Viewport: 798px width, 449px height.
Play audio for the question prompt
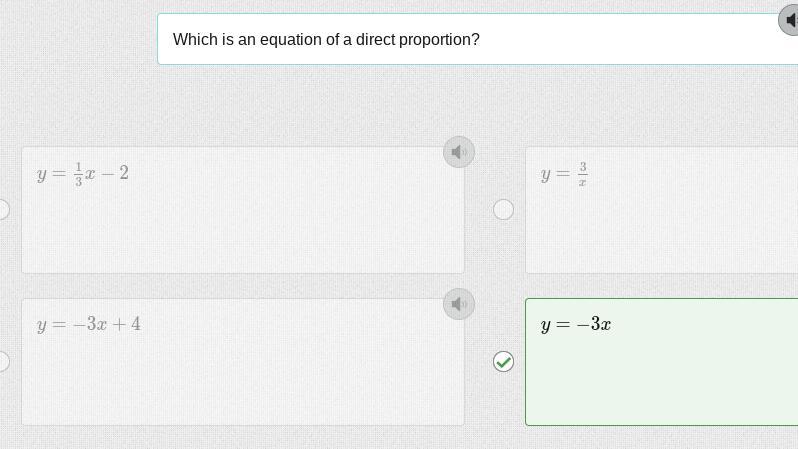click(x=791, y=20)
